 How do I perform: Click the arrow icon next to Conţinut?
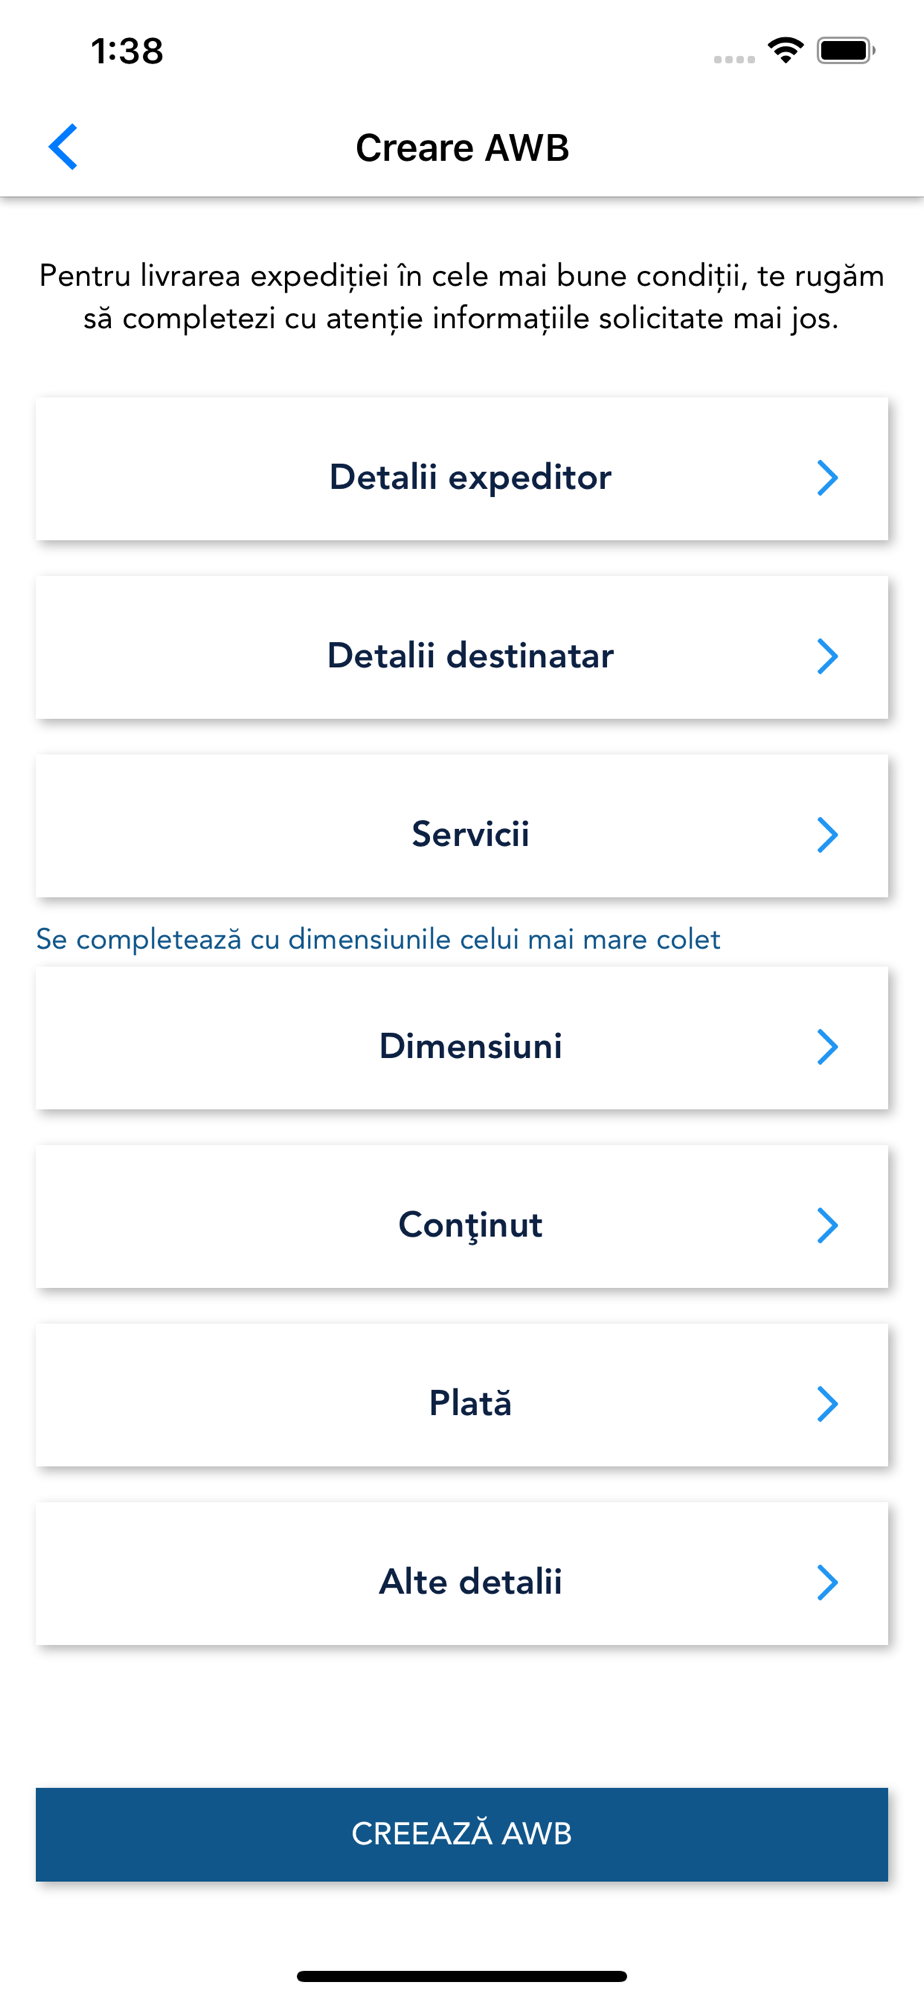[x=827, y=1225]
